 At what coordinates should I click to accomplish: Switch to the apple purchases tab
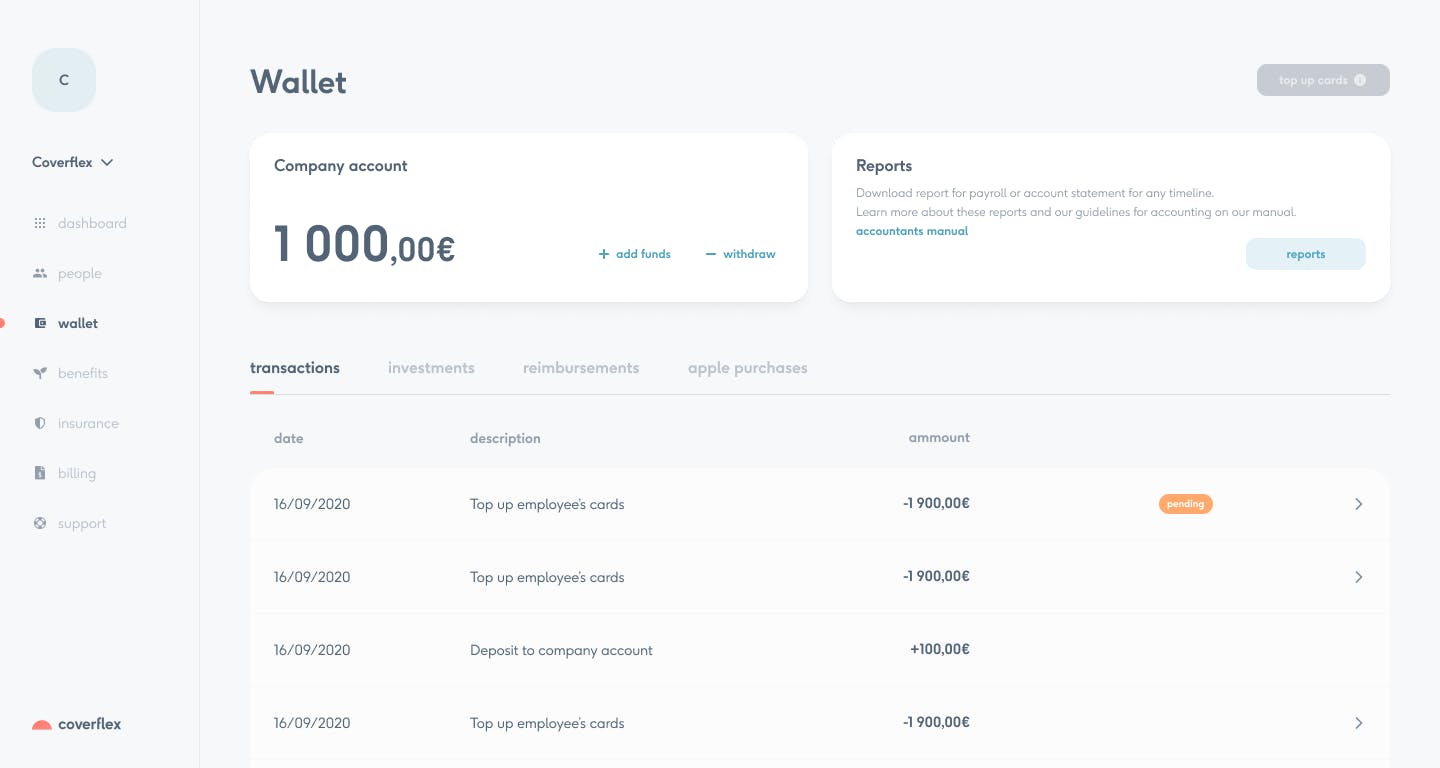pyautogui.click(x=748, y=368)
